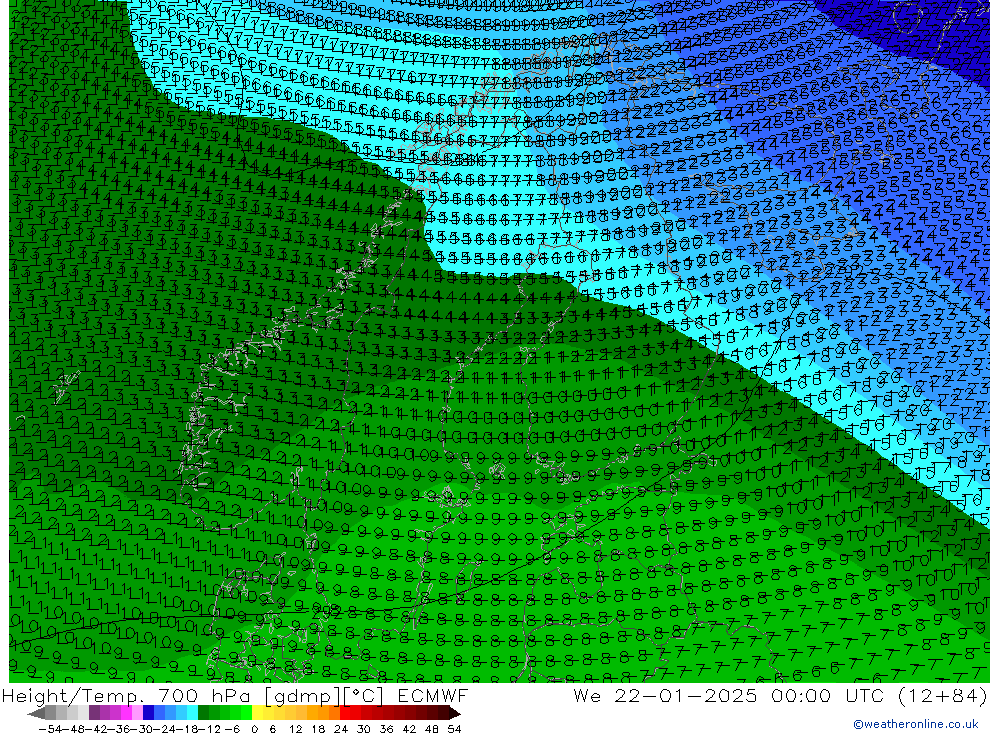1000x733 pixels.
Task: Select the dark green -12°C legend swatch
Action: 203,714
